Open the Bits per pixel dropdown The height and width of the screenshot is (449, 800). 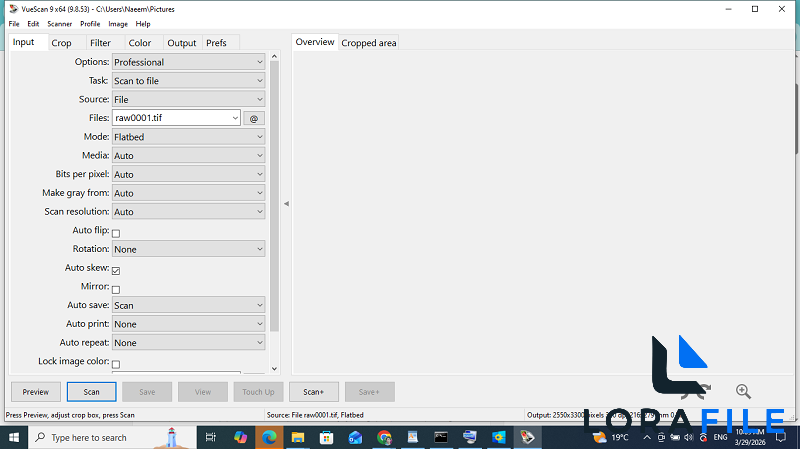[188, 174]
